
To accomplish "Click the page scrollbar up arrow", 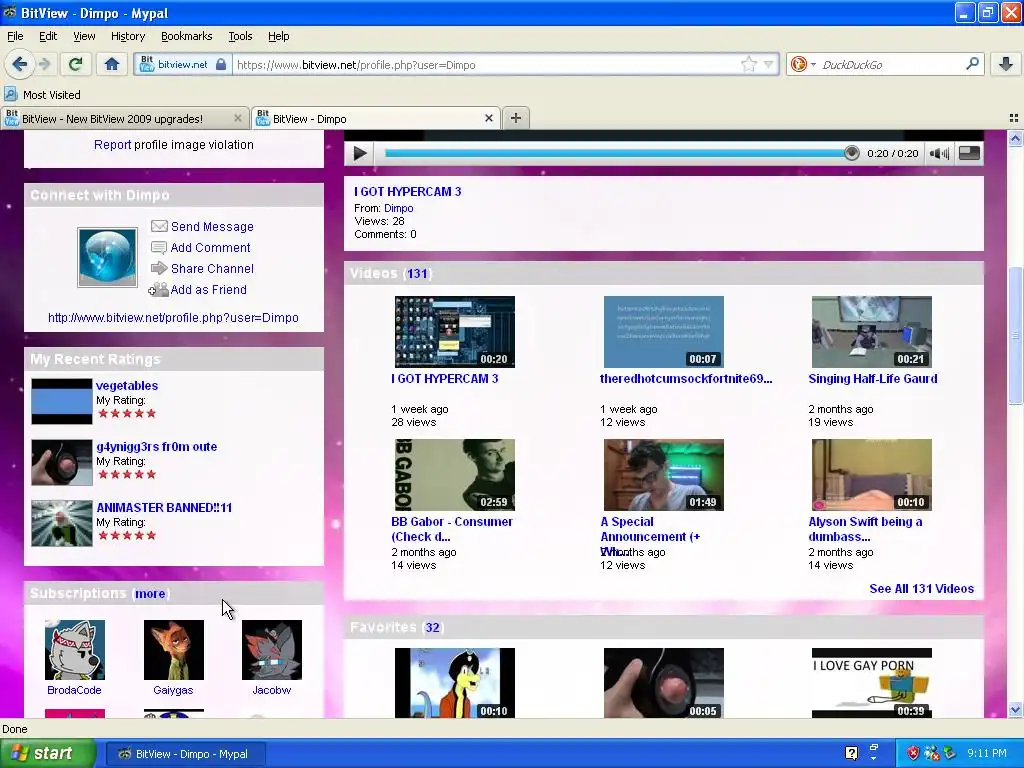I will coord(1015,138).
